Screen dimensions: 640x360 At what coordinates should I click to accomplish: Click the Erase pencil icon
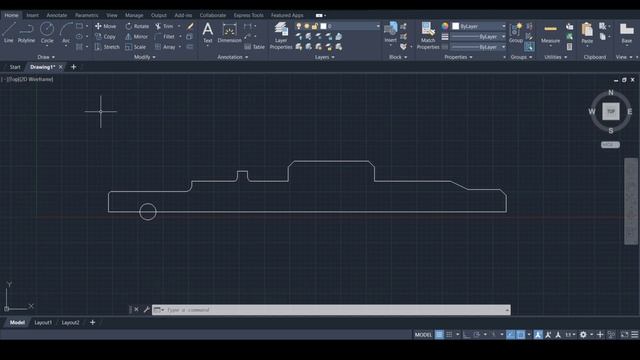(x=190, y=26)
